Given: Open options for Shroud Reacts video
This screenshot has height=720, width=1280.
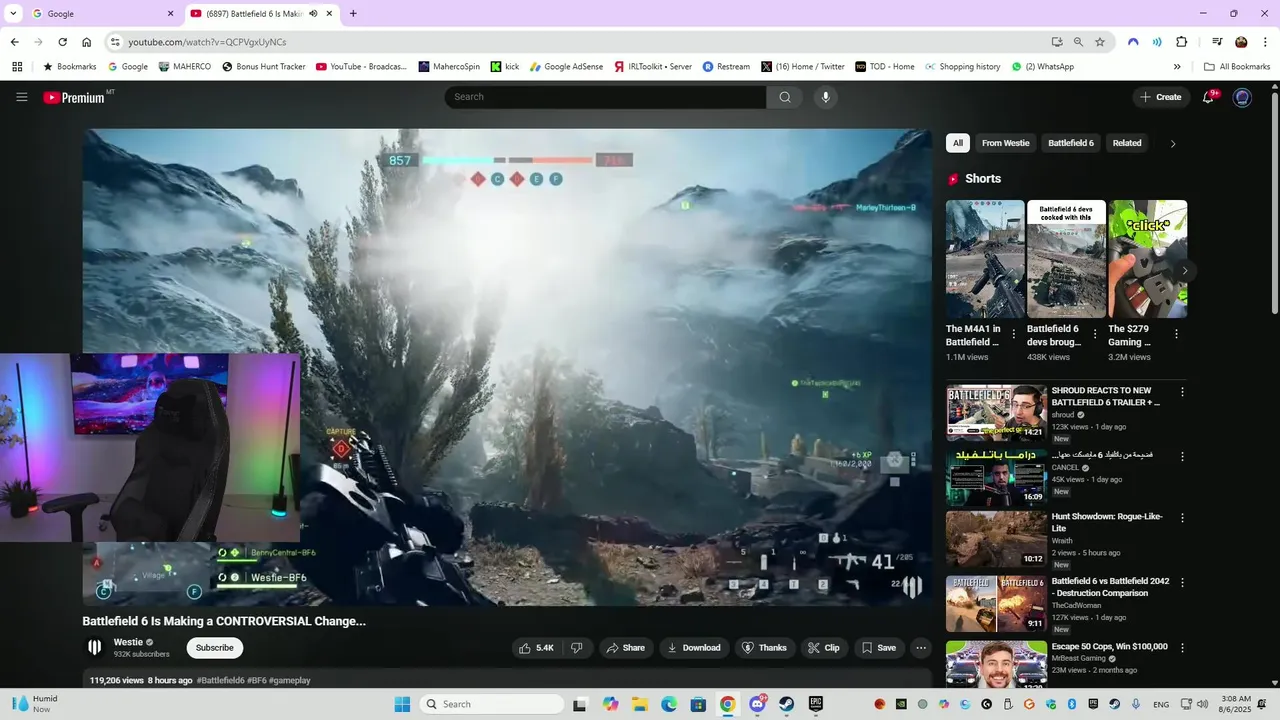Looking at the screenshot, I should (1182, 392).
